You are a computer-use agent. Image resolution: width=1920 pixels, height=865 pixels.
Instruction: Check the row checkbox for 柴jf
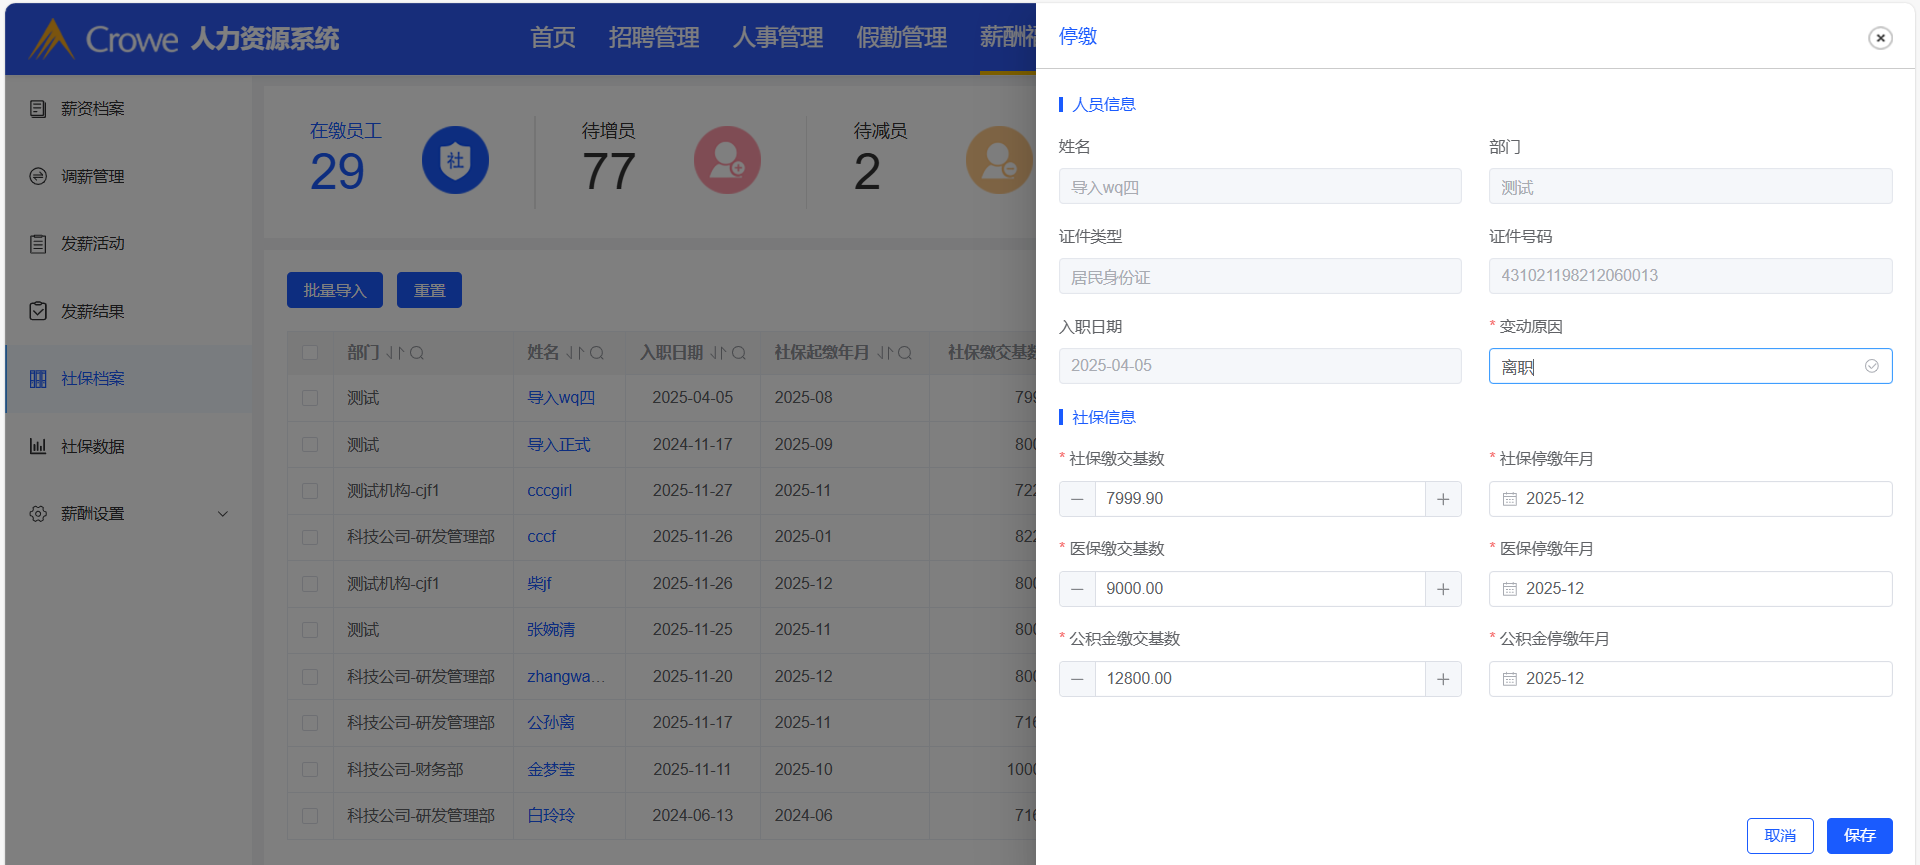310,584
